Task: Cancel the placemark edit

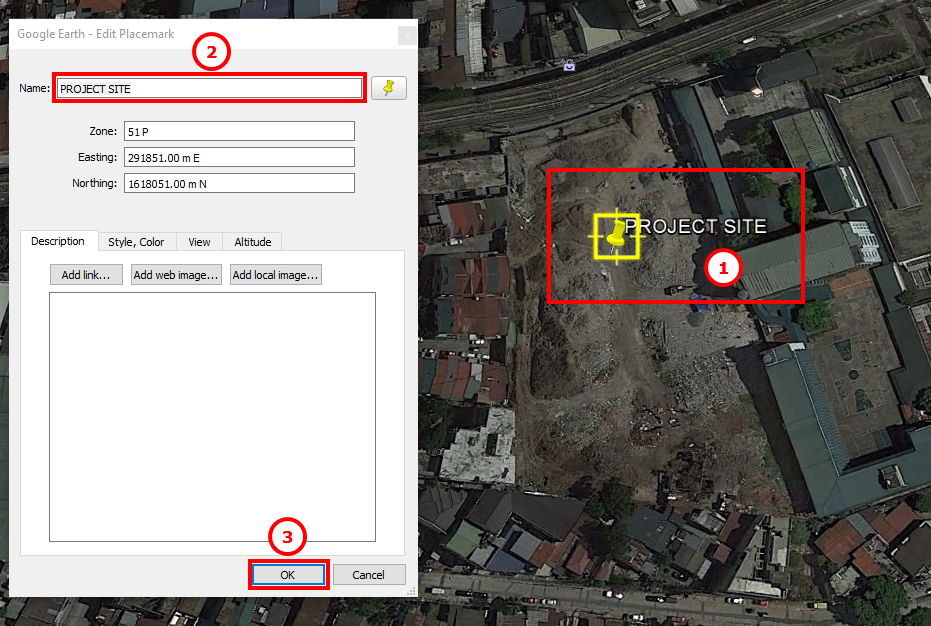Action: tap(369, 575)
